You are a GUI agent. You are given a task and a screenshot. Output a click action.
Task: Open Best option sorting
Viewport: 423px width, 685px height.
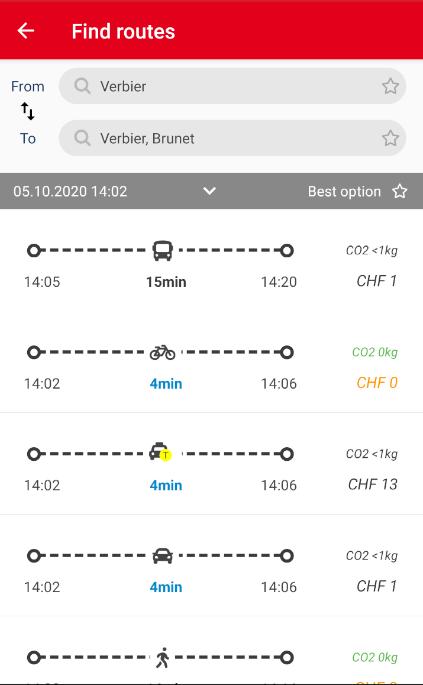[344, 191]
